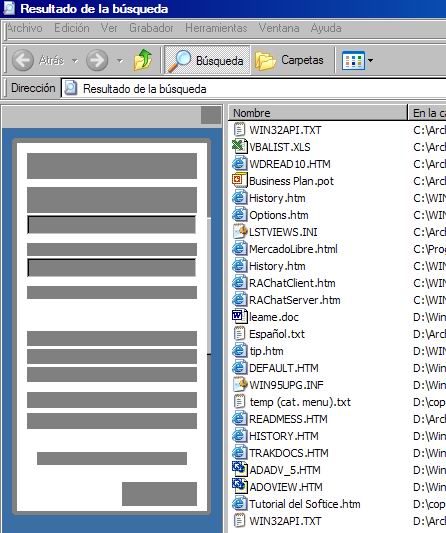Toggle the Carpetas folders pane
The height and width of the screenshot is (533, 446).
click(290, 60)
